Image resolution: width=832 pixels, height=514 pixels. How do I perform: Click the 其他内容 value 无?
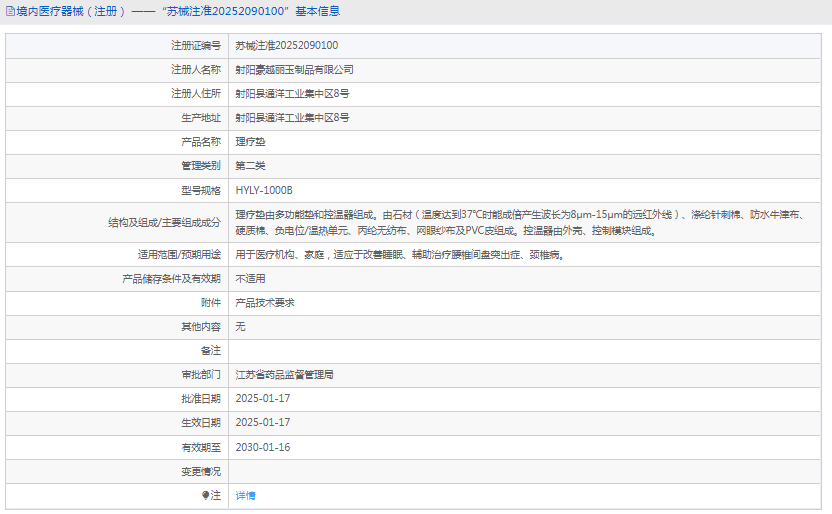point(240,327)
